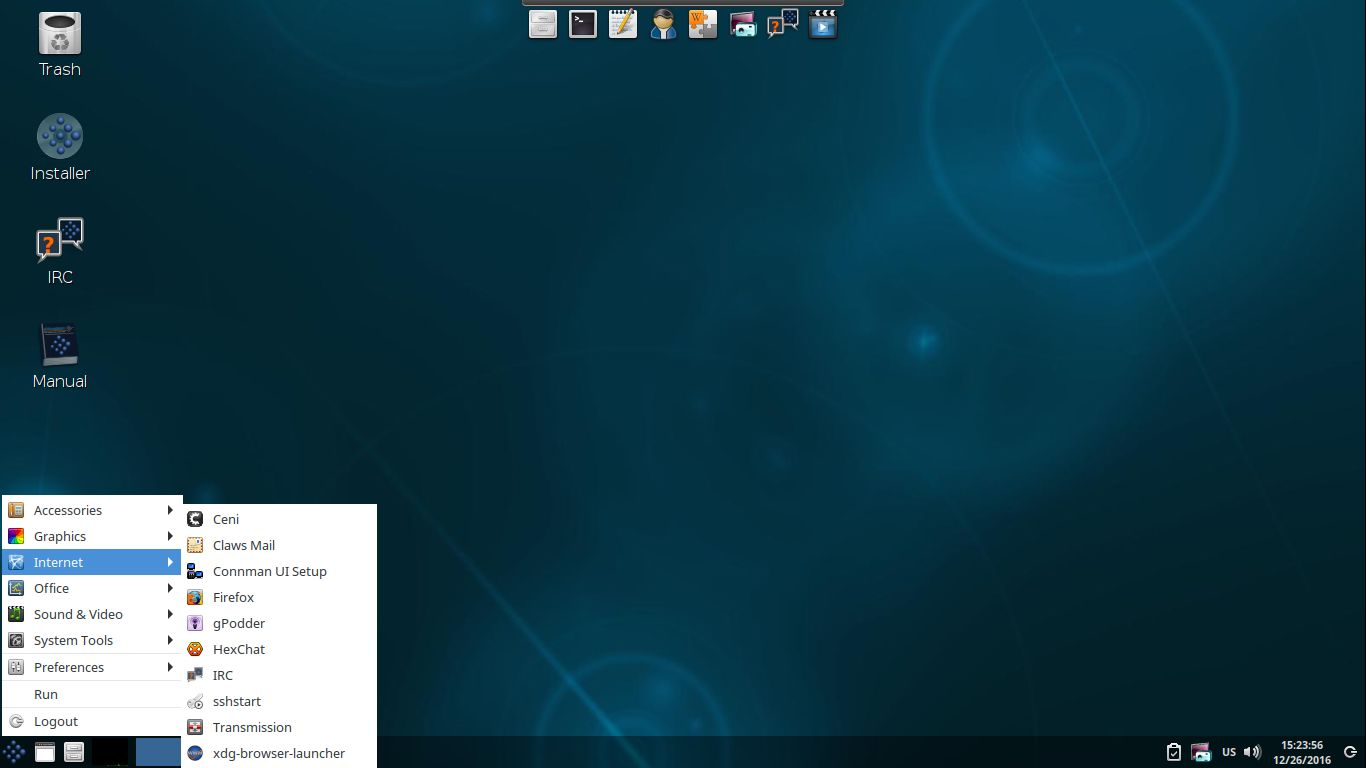Open the Trash desktop icon
The image size is (1366, 768).
coord(60,44)
